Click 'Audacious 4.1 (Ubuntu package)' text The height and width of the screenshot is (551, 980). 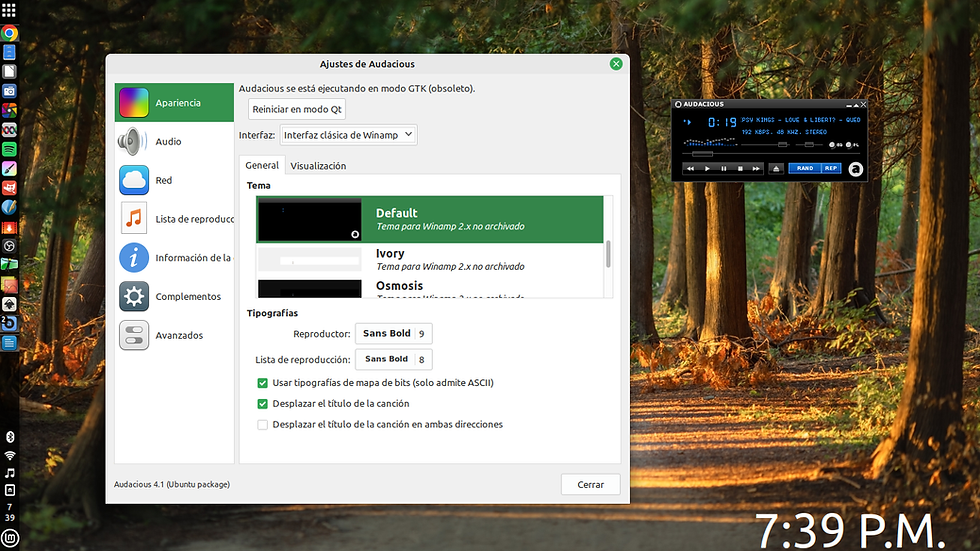(172, 484)
